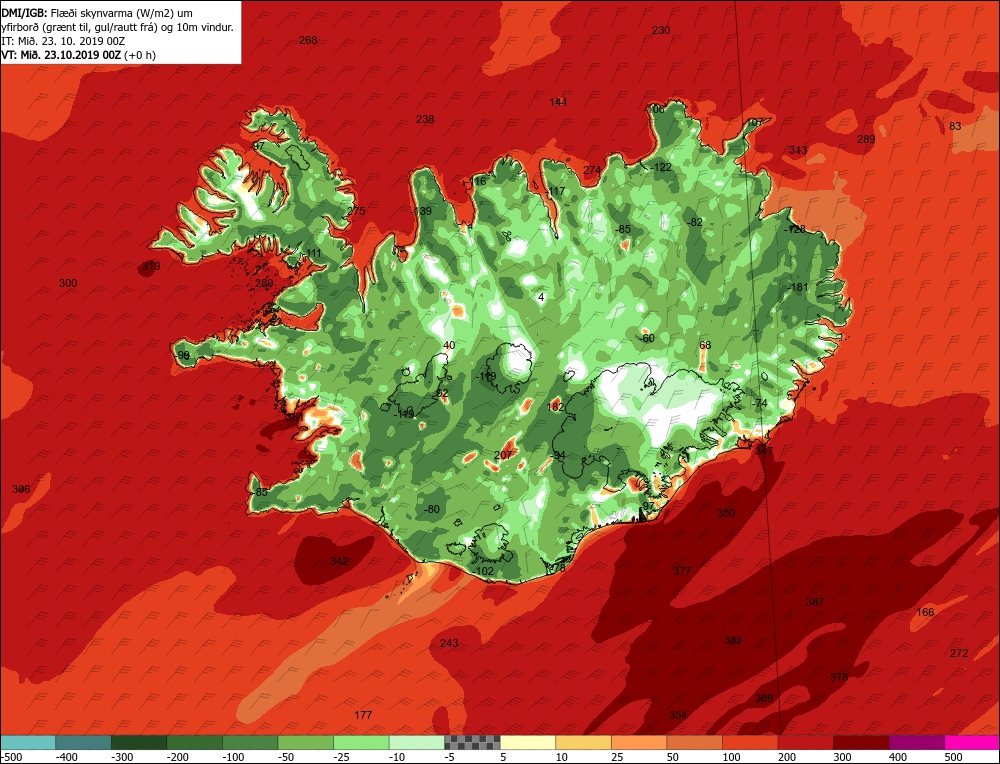The image size is (1000, 764).
Task: Click the legend label -500
Action: click(x=10, y=757)
